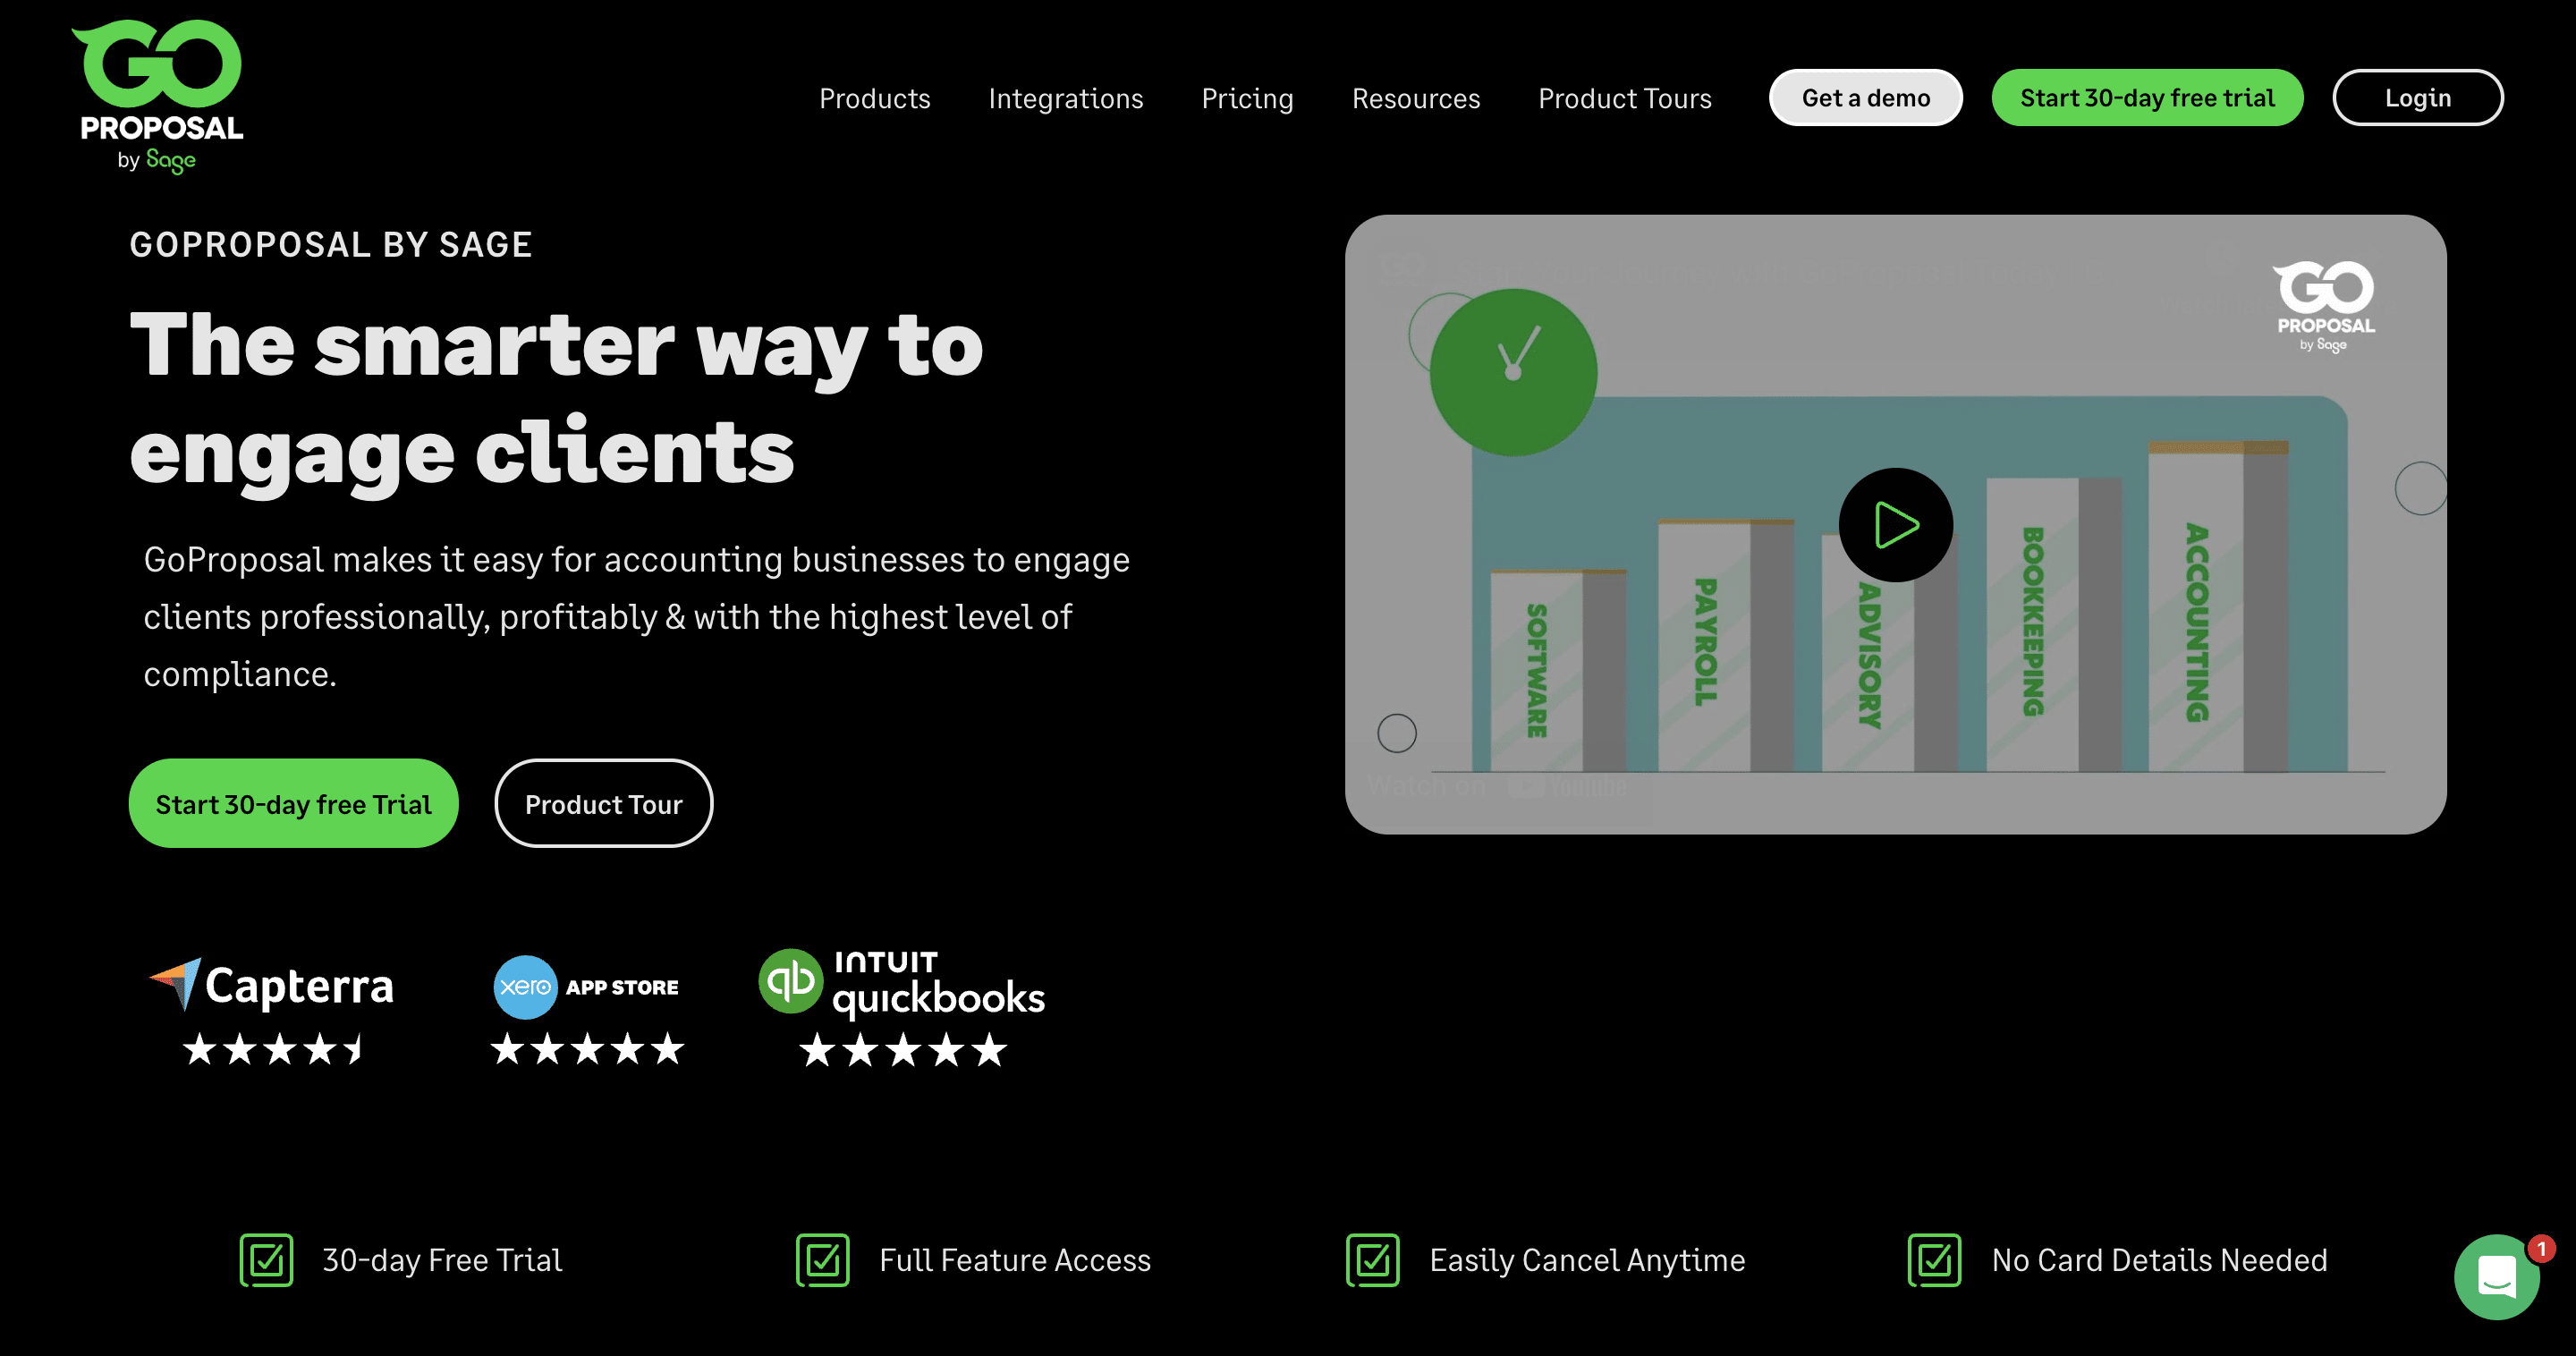Click the Login button
This screenshot has height=1356, width=2576.
pos(2417,97)
